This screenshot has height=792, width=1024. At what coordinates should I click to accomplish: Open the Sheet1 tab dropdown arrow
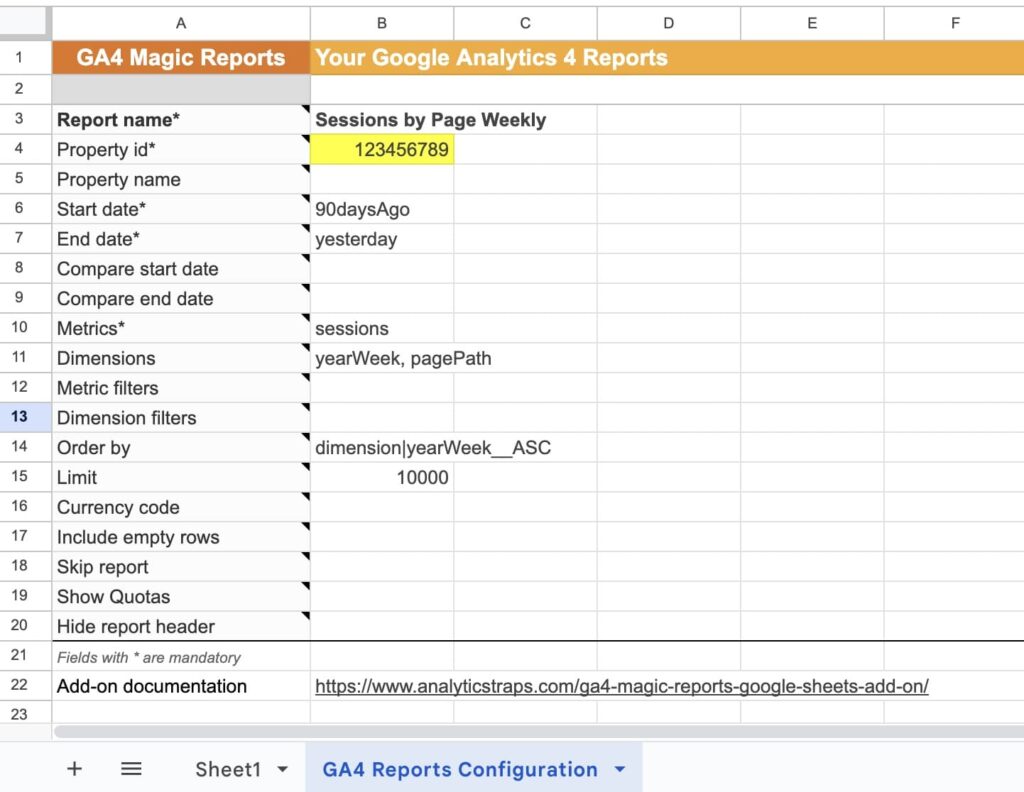tap(281, 769)
